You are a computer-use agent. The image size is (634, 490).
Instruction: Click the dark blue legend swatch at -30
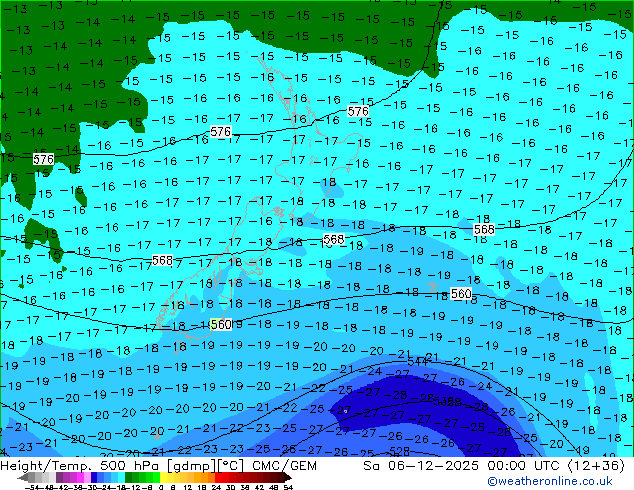coord(94,477)
